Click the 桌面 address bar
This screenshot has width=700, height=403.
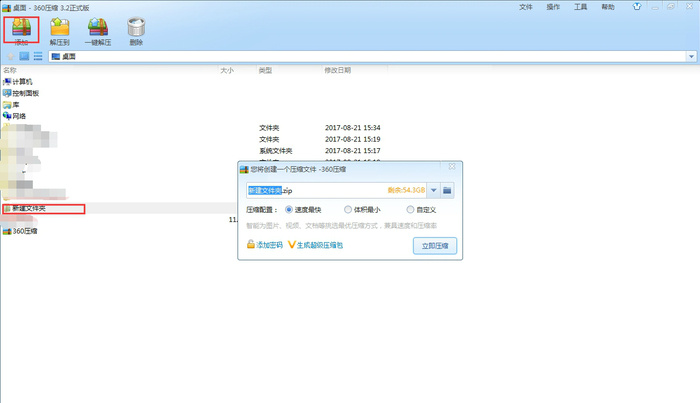(368, 57)
